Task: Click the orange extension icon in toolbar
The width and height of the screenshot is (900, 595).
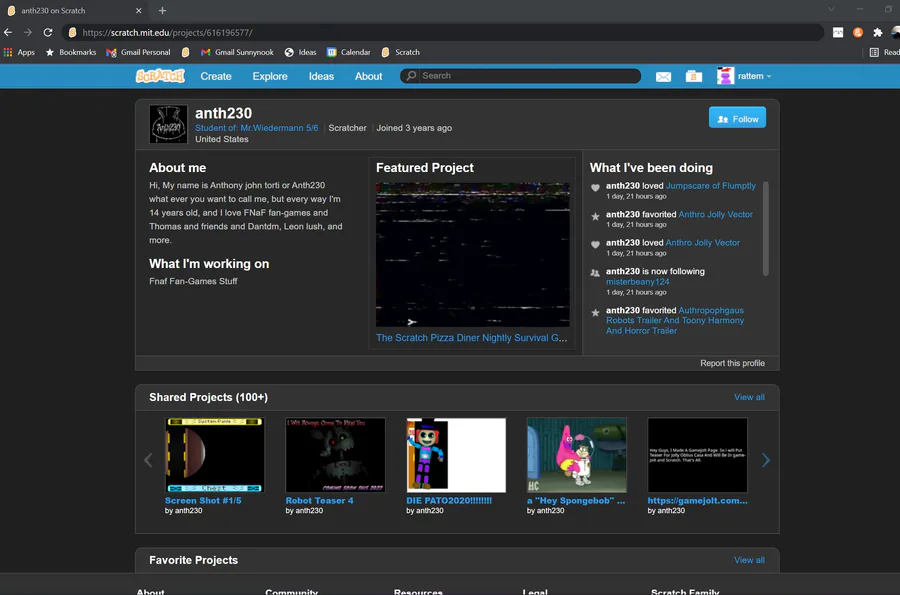Action: tap(858, 33)
